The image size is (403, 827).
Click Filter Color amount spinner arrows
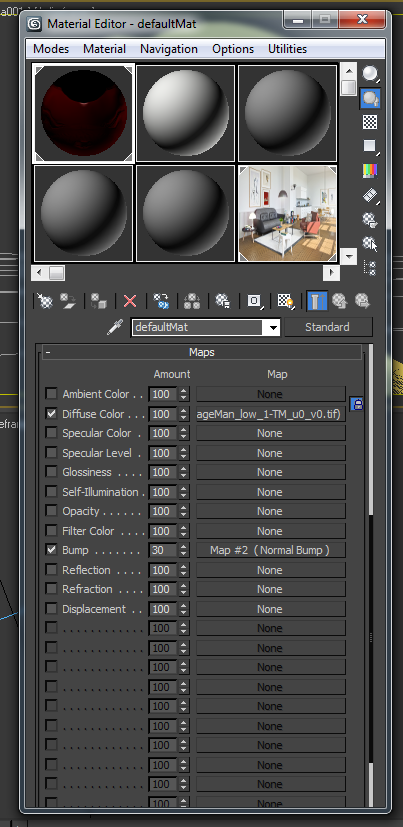tap(184, 531)
